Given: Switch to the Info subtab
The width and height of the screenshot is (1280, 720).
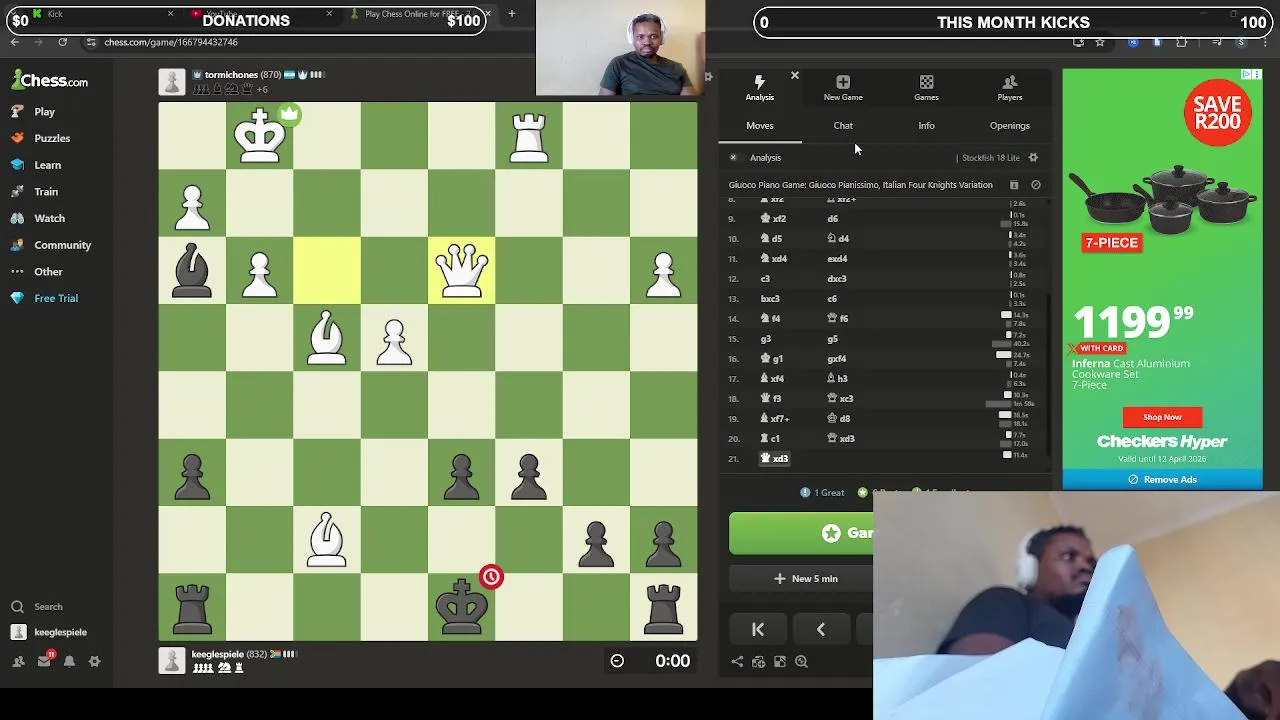Looking at the screenshot, I should 926,126.
